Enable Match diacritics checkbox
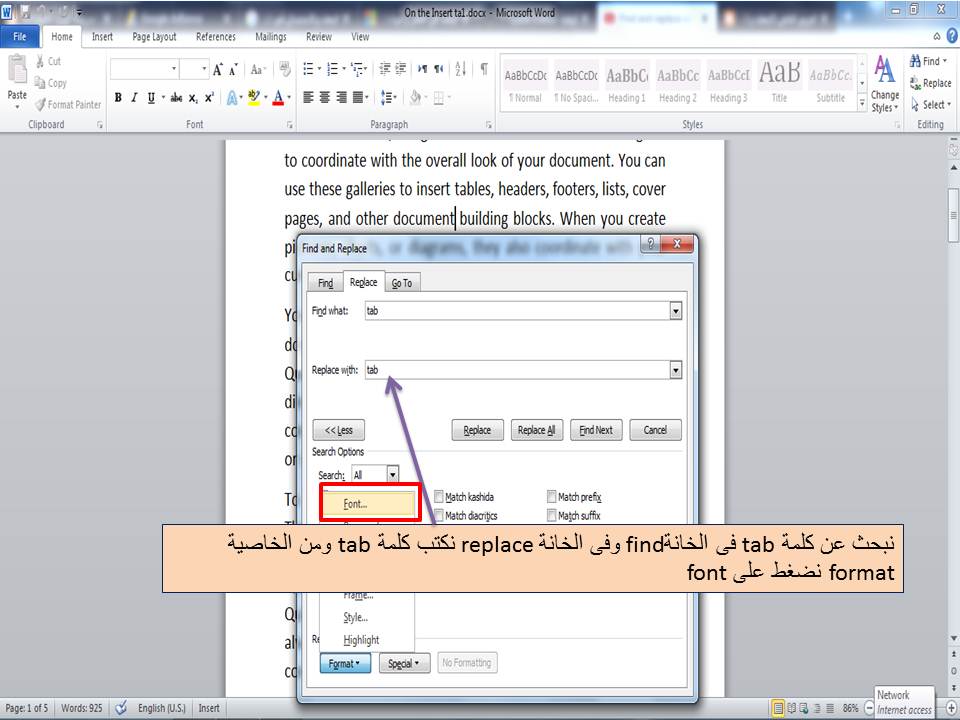960x720 pixels. point(438,516)
